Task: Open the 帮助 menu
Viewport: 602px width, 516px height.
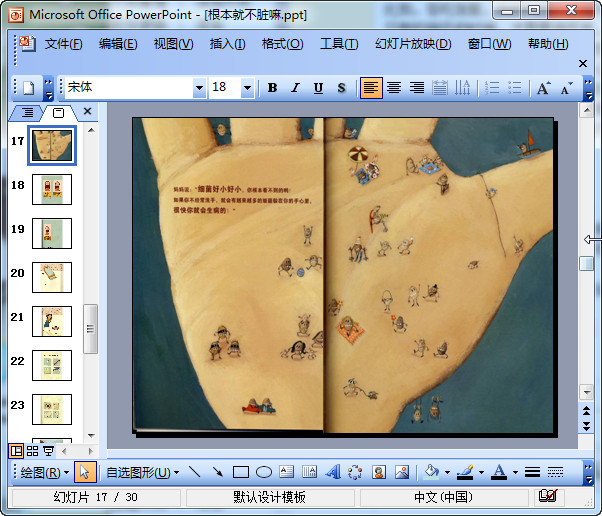Action: [x=548, y=44]
